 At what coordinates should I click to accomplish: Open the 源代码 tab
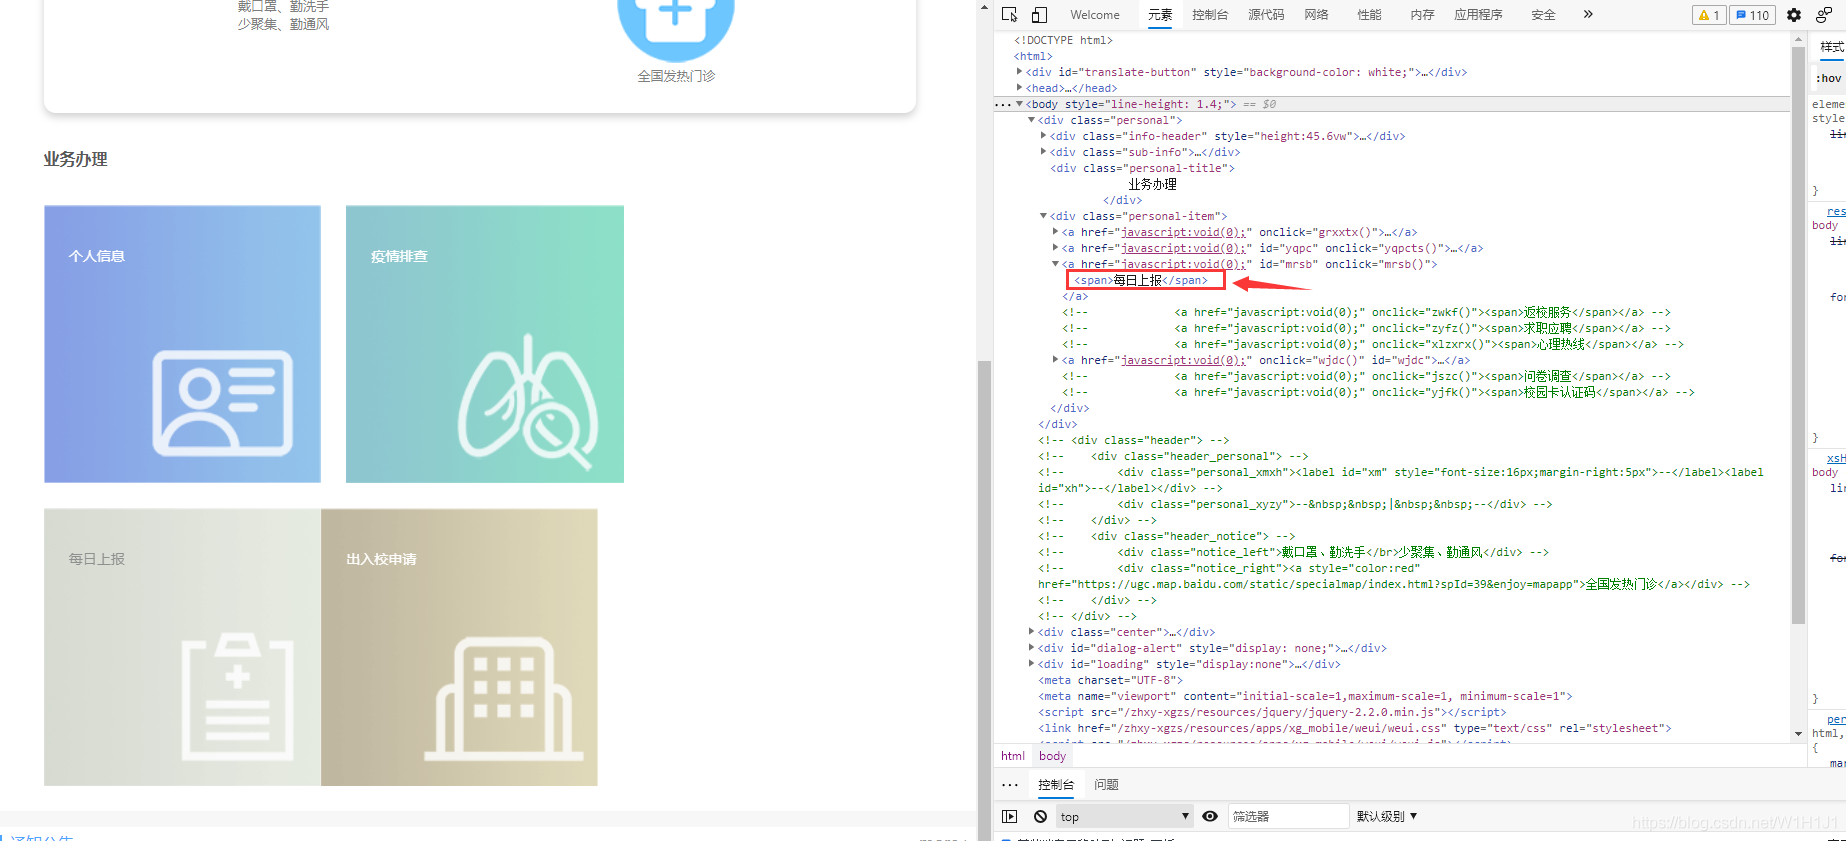1266,15
